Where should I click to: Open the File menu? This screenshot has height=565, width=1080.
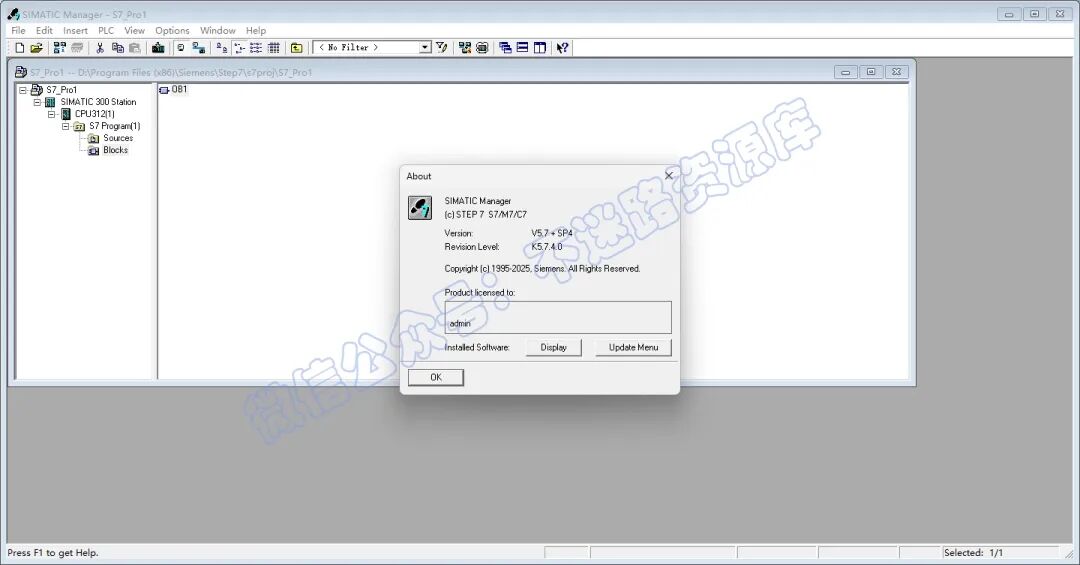pyautogui.click(x=19, y=30)
